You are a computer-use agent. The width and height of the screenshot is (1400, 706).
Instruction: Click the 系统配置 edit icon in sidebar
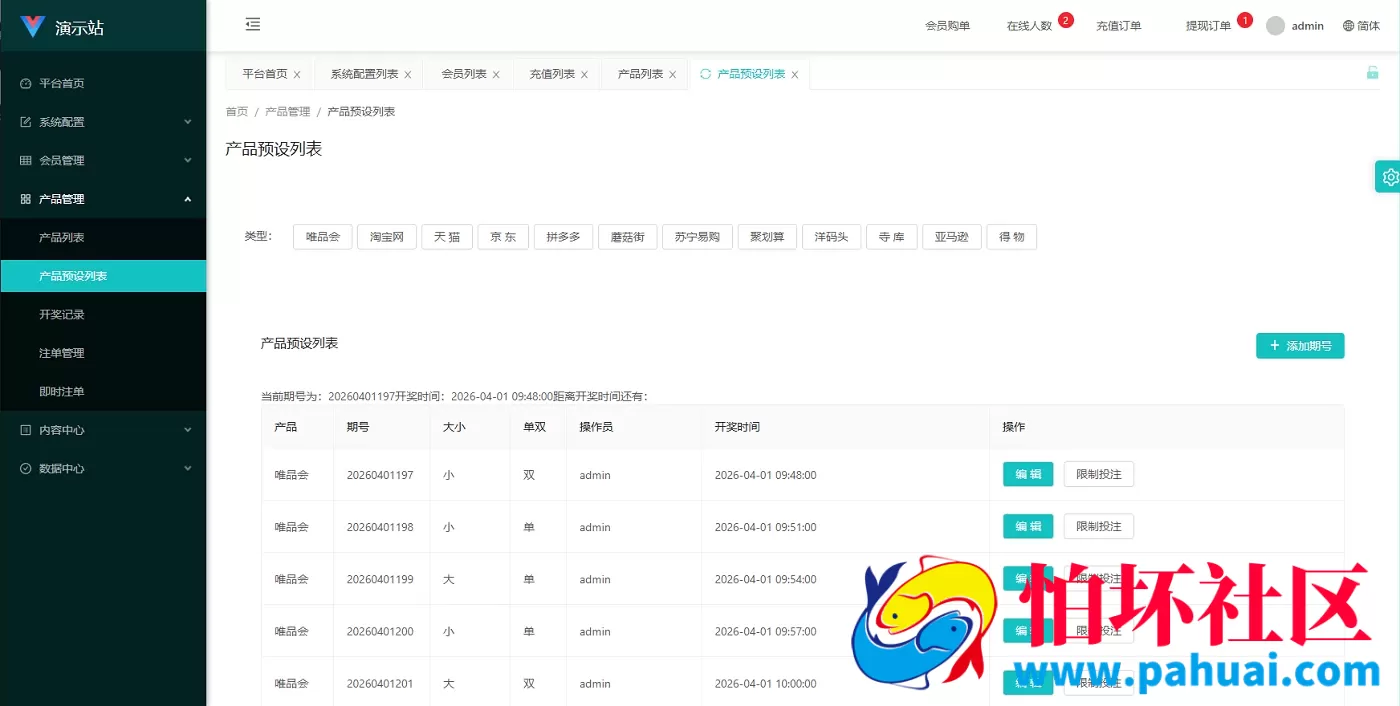[26, 122]
